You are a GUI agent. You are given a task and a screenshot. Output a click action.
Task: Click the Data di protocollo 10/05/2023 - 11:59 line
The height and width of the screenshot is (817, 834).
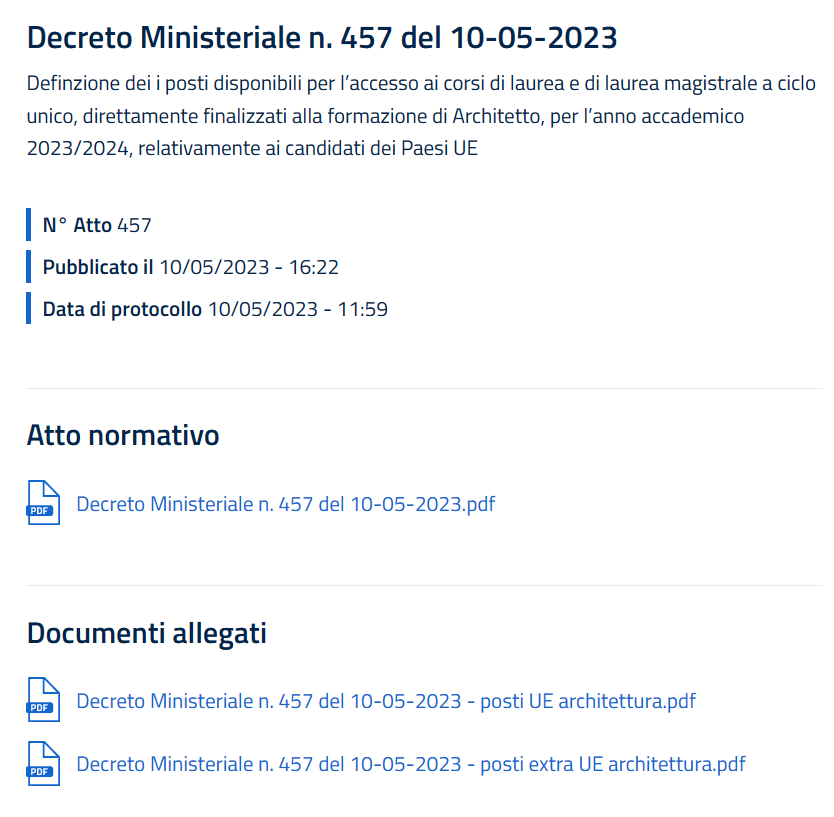pos(215,309)
